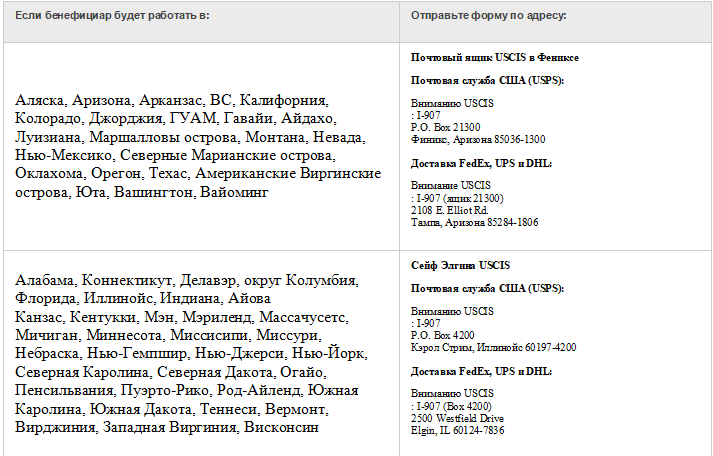Click 'P.O. Box 4200' address line
713x456 pixels.
point(442,336)
